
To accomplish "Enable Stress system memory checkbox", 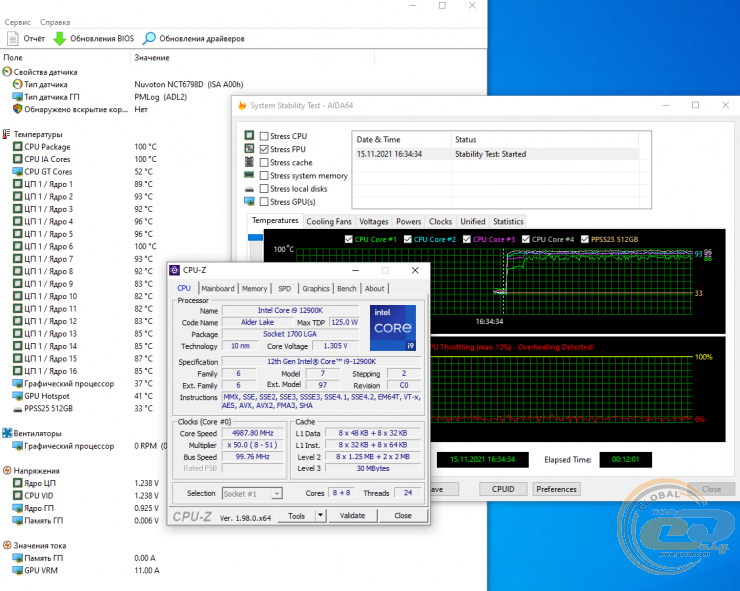I will pos(264,176).
